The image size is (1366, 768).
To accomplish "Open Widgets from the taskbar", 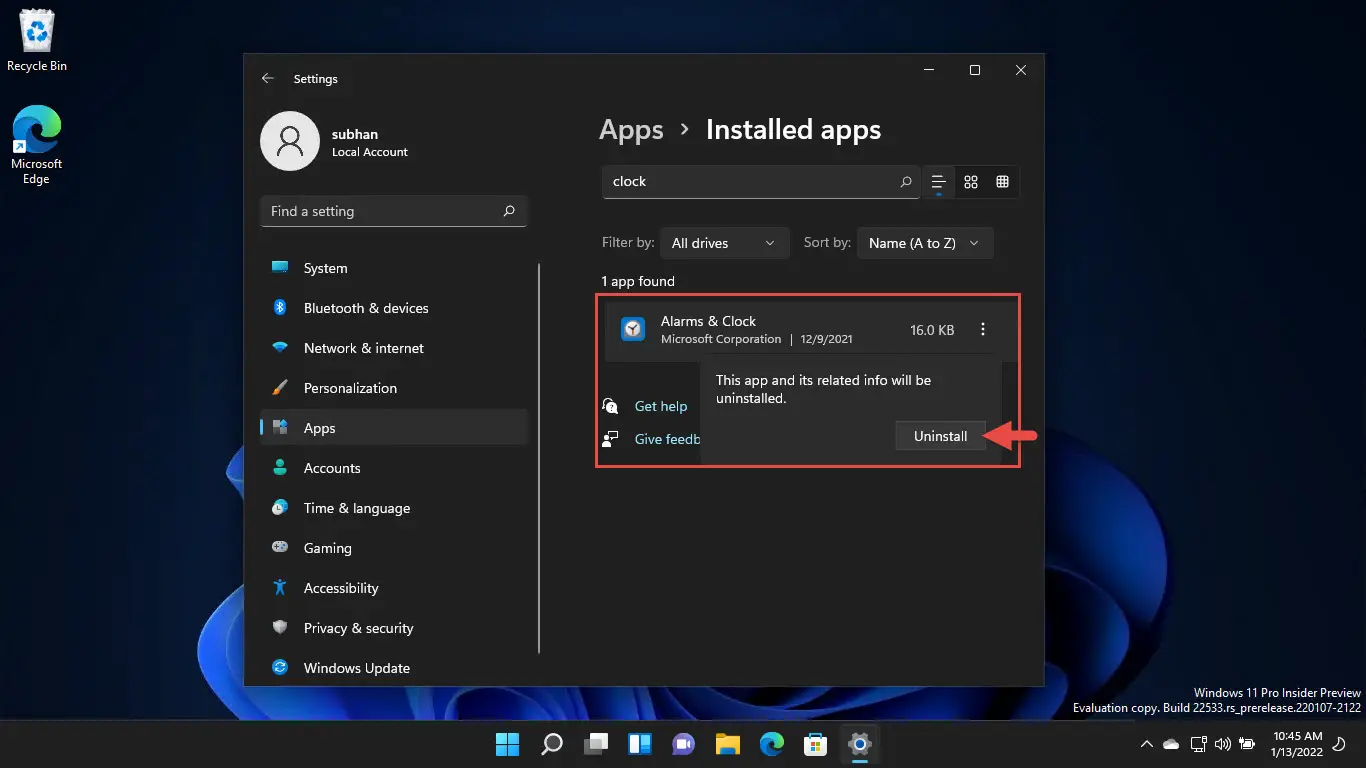I will [640, 744].
